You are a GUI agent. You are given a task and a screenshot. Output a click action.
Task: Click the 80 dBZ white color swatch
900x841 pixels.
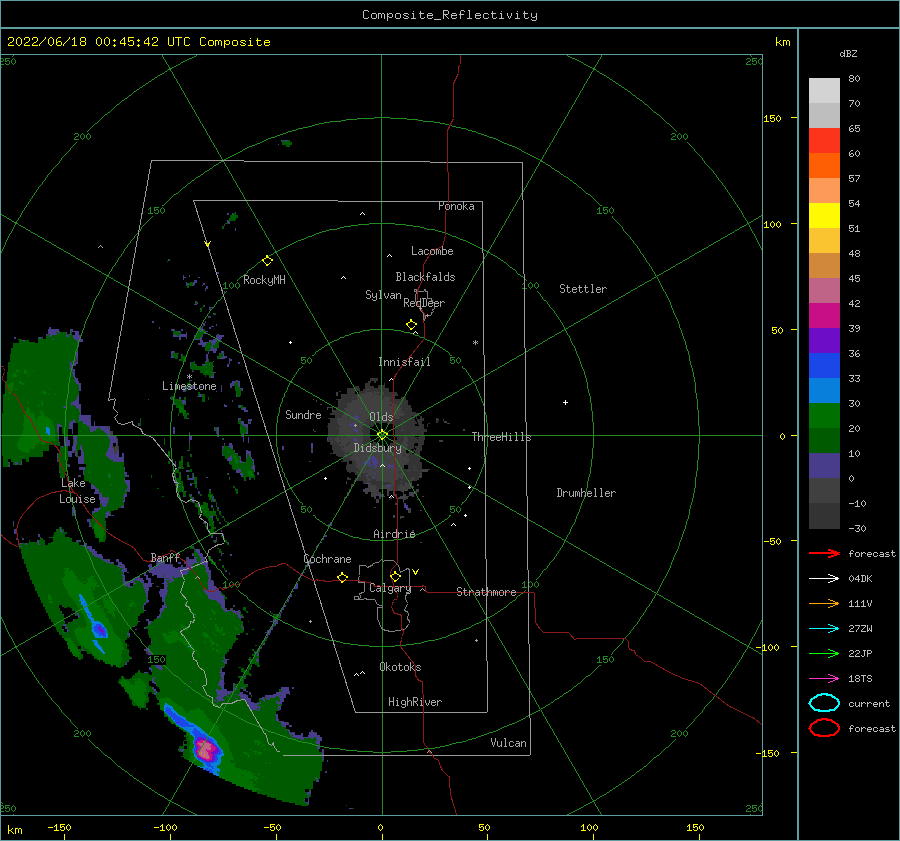[824, 91]
